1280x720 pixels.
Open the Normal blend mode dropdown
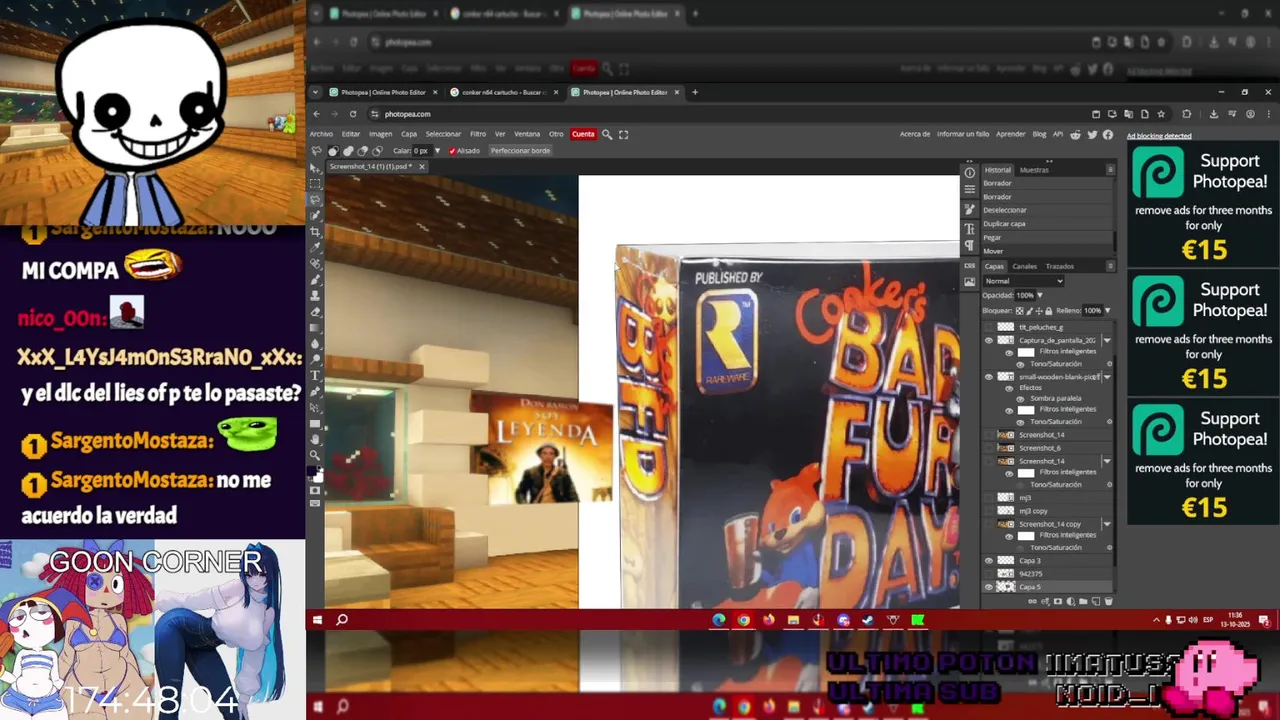pos(1023,281)
